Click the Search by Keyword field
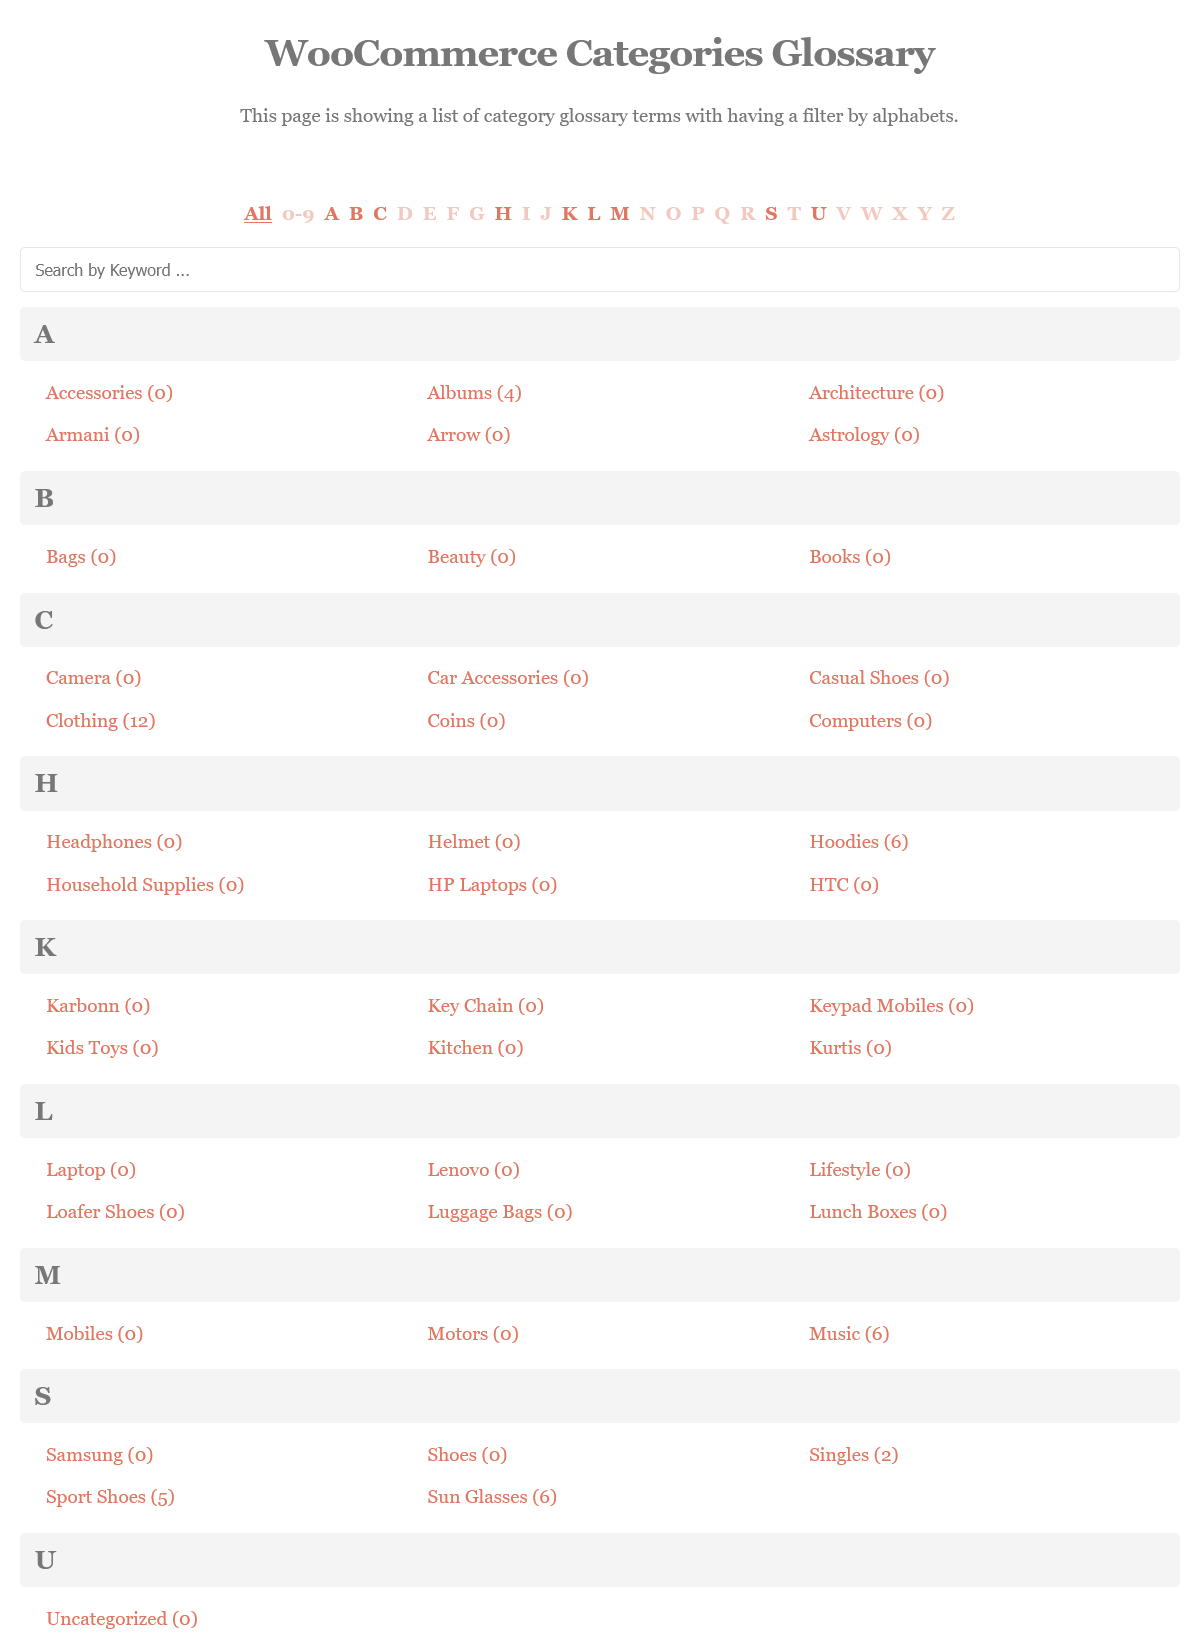1200x1649 pixels. tap(600, 270)
